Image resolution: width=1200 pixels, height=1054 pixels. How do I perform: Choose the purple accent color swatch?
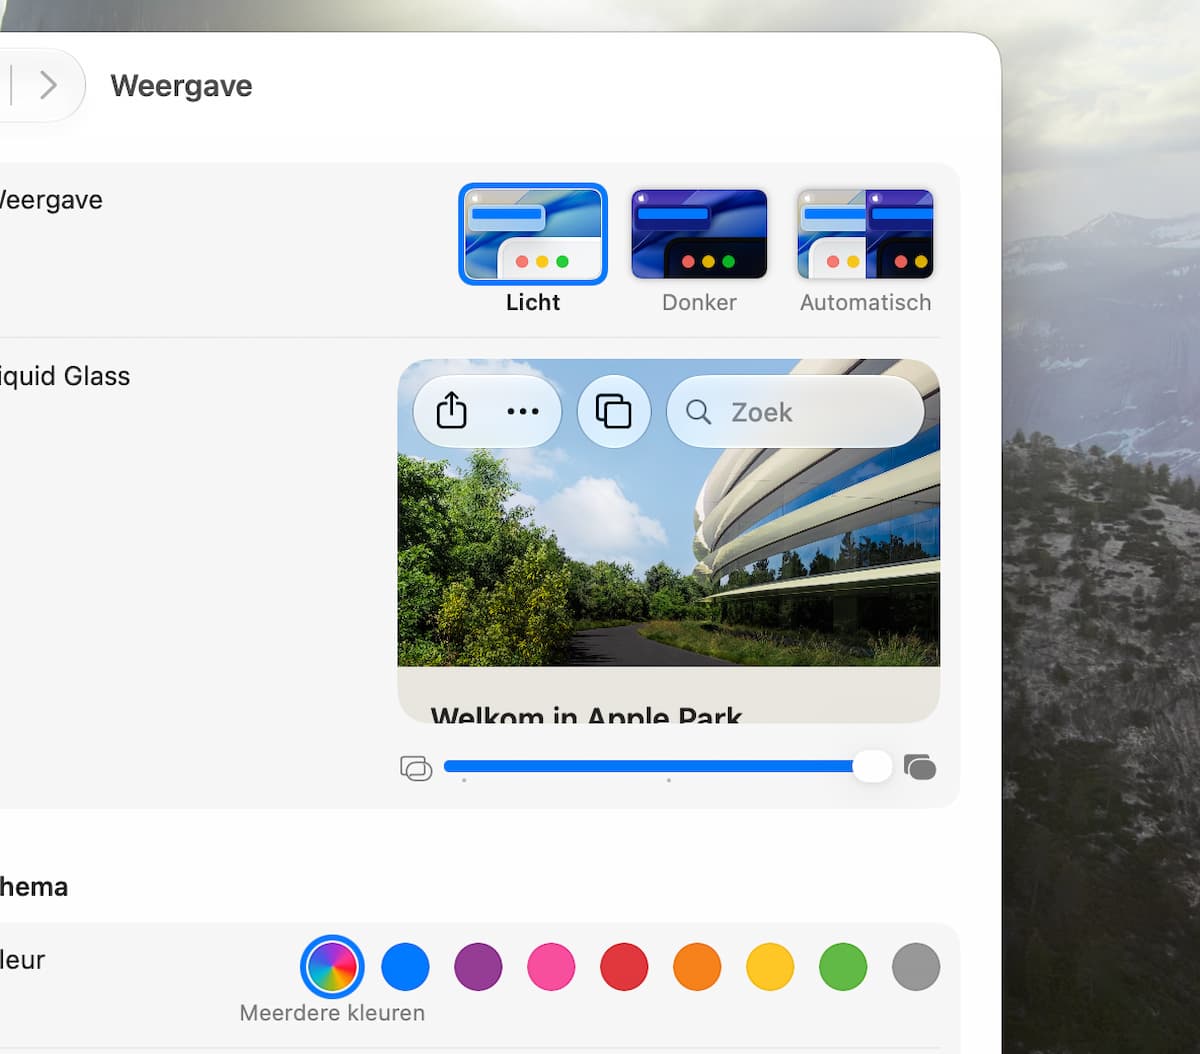478,967
